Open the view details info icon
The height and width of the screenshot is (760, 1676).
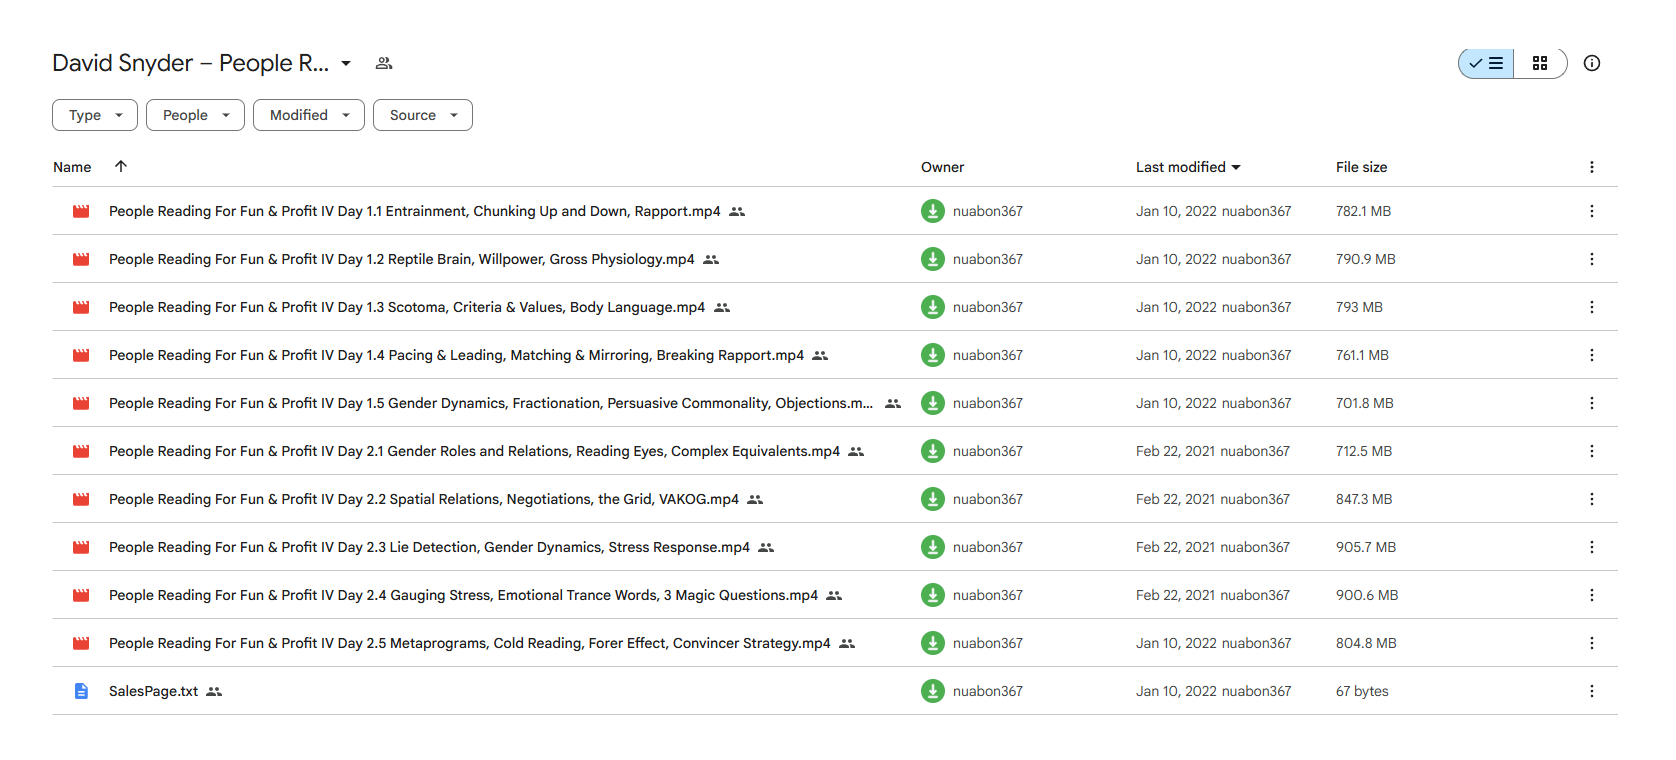1592,63
